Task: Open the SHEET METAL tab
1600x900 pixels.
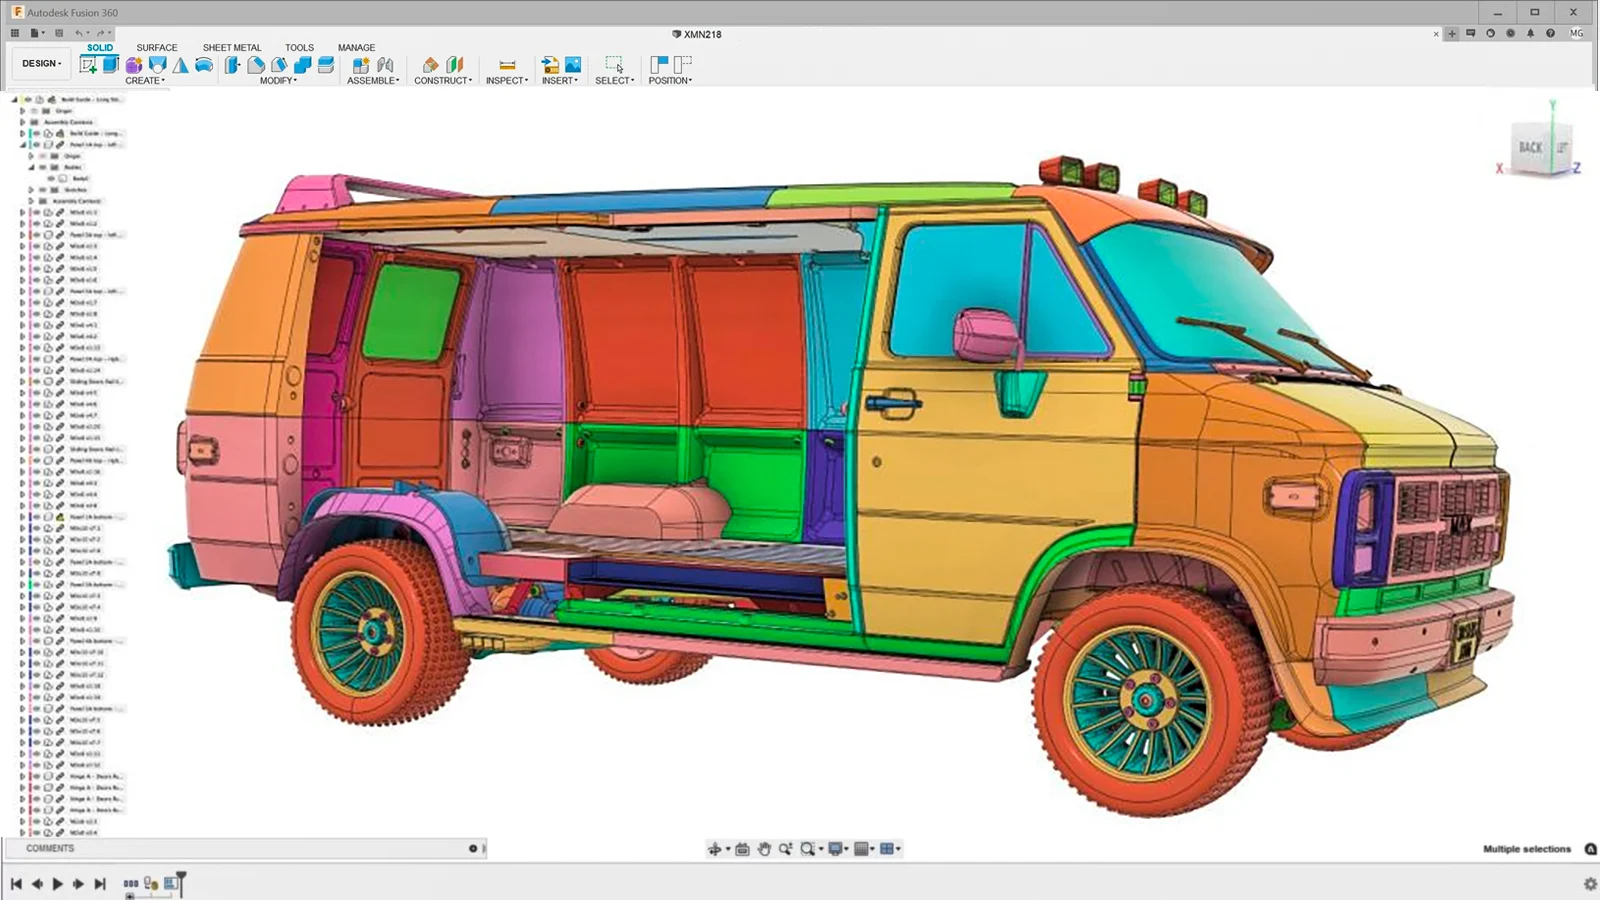Action: pos(231,47)
